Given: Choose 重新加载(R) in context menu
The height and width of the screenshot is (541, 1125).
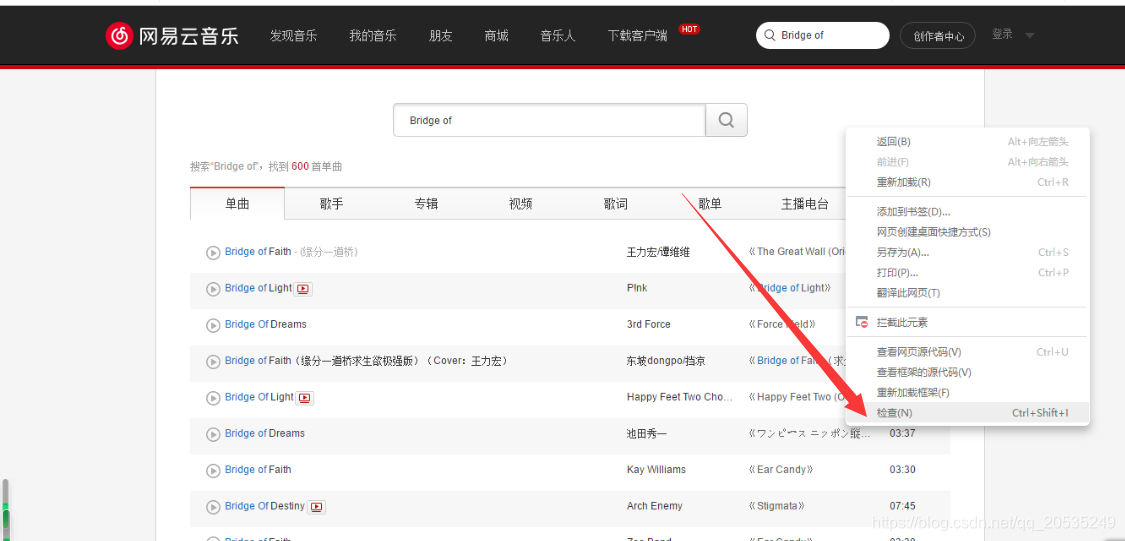Looking at the screenshot, I should coord(967,182).
